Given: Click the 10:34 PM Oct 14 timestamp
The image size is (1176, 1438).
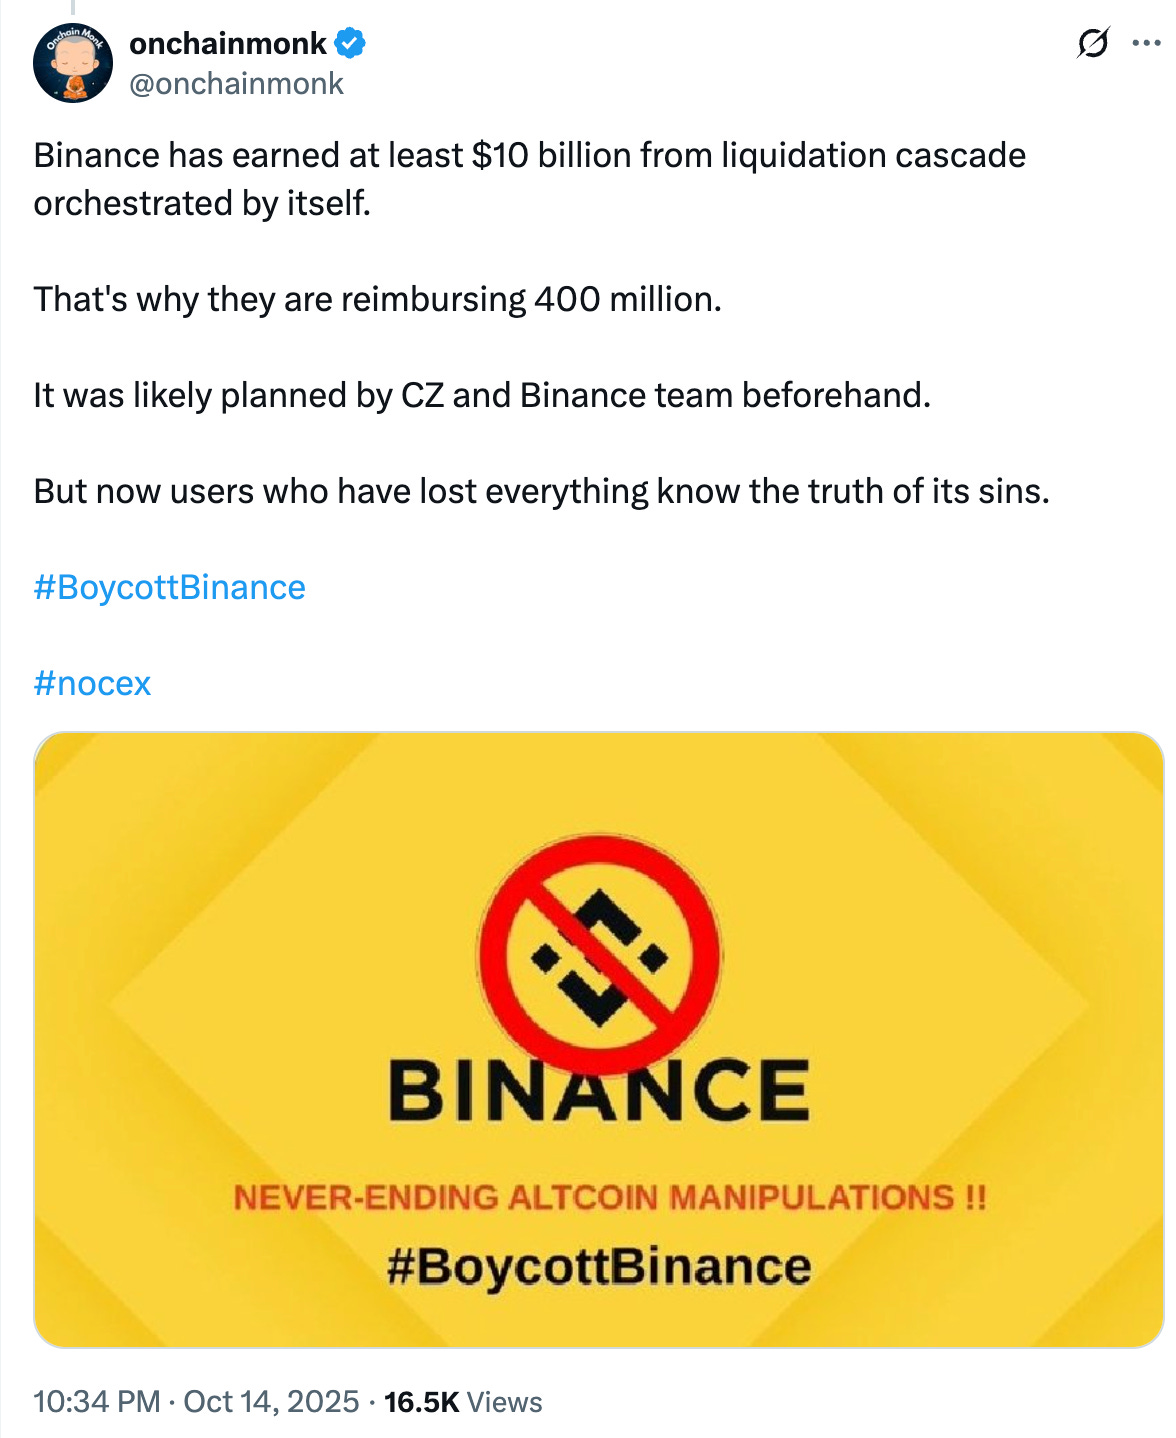Looking at the screenshot, I should pyautogui.click(x=196, y=1401).
